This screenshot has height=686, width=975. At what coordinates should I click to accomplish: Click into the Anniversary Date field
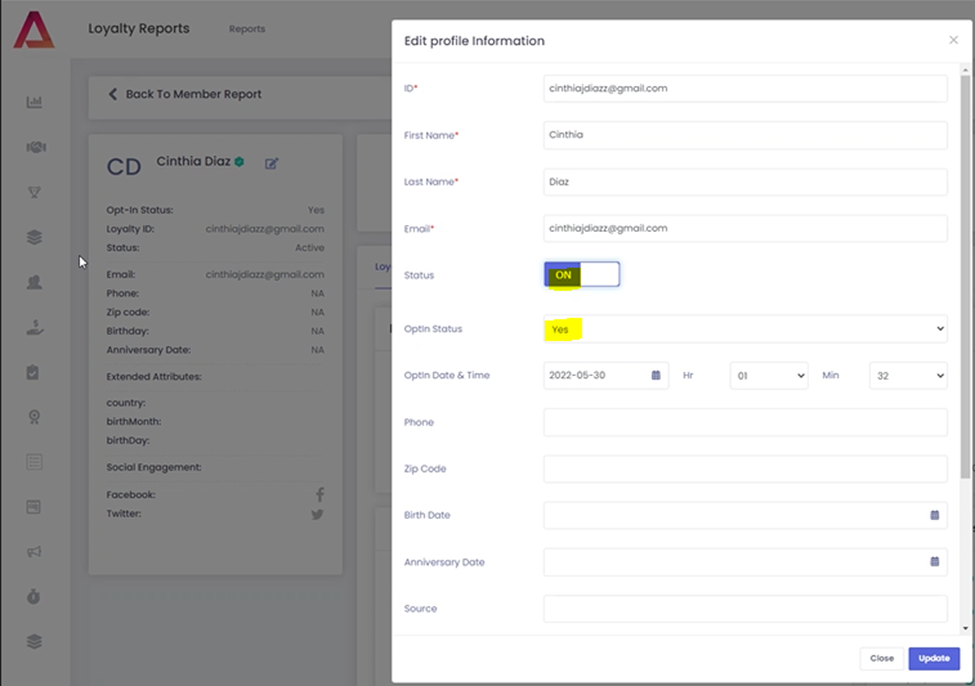click(x=745, y=562)
